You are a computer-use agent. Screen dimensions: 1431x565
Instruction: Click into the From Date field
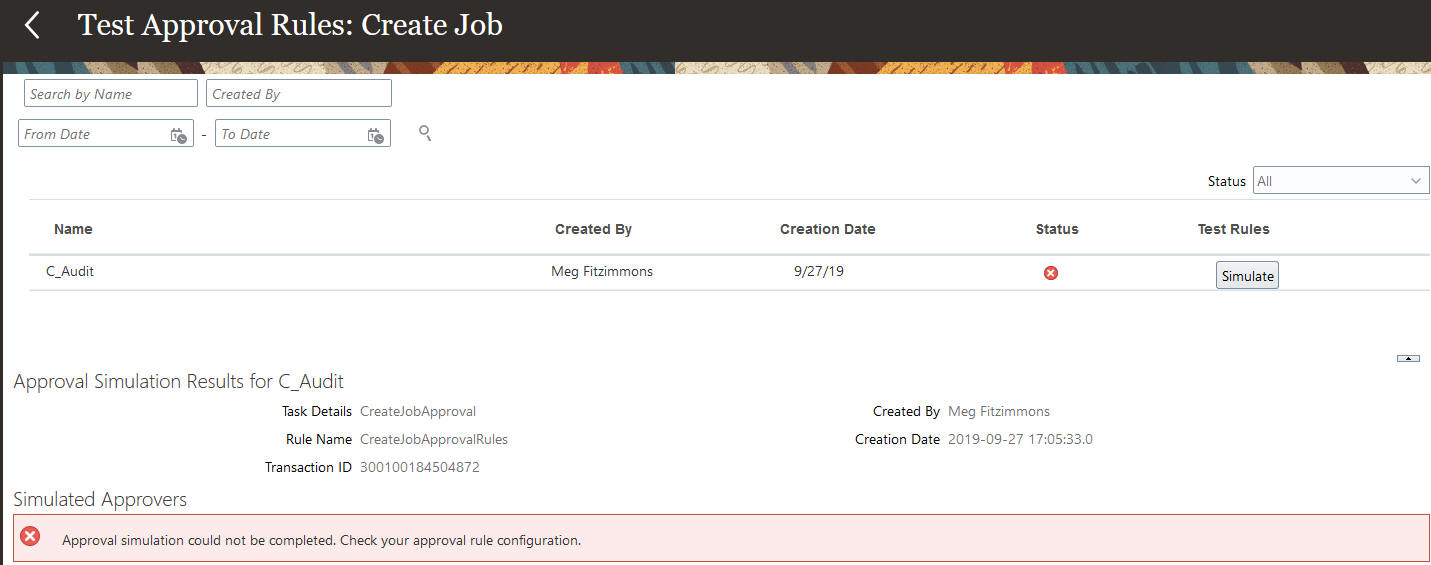(x=92, y=134)
